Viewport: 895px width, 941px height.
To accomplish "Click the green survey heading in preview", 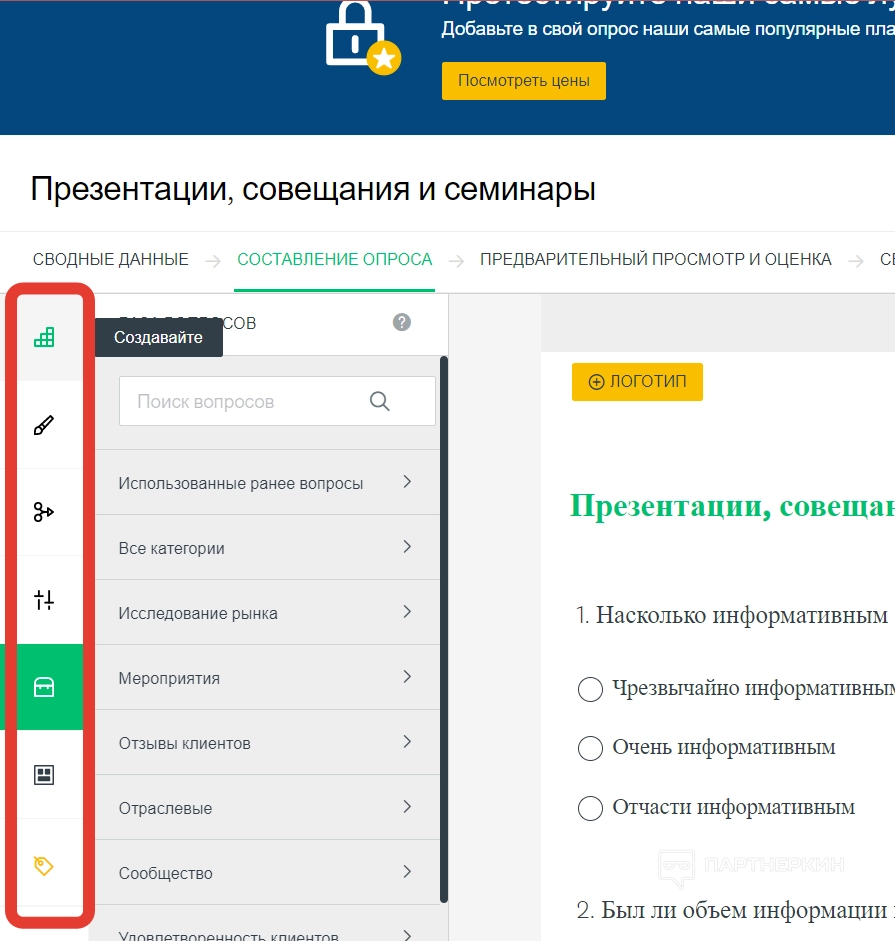I will pos(732,506).
